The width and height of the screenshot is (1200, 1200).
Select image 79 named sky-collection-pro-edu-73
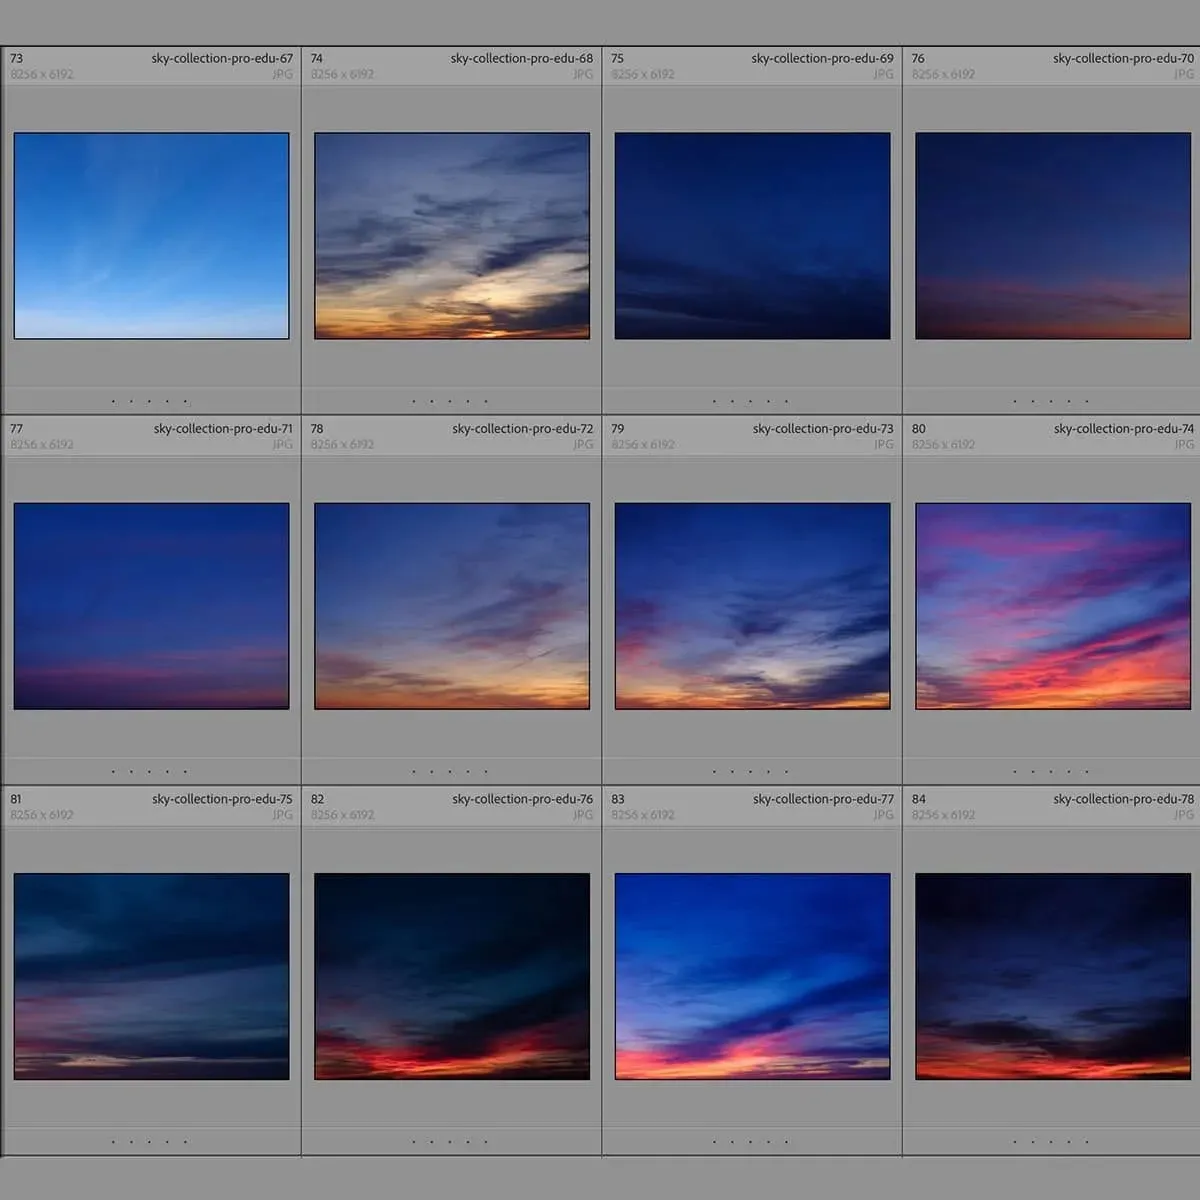tap(752, 606)
